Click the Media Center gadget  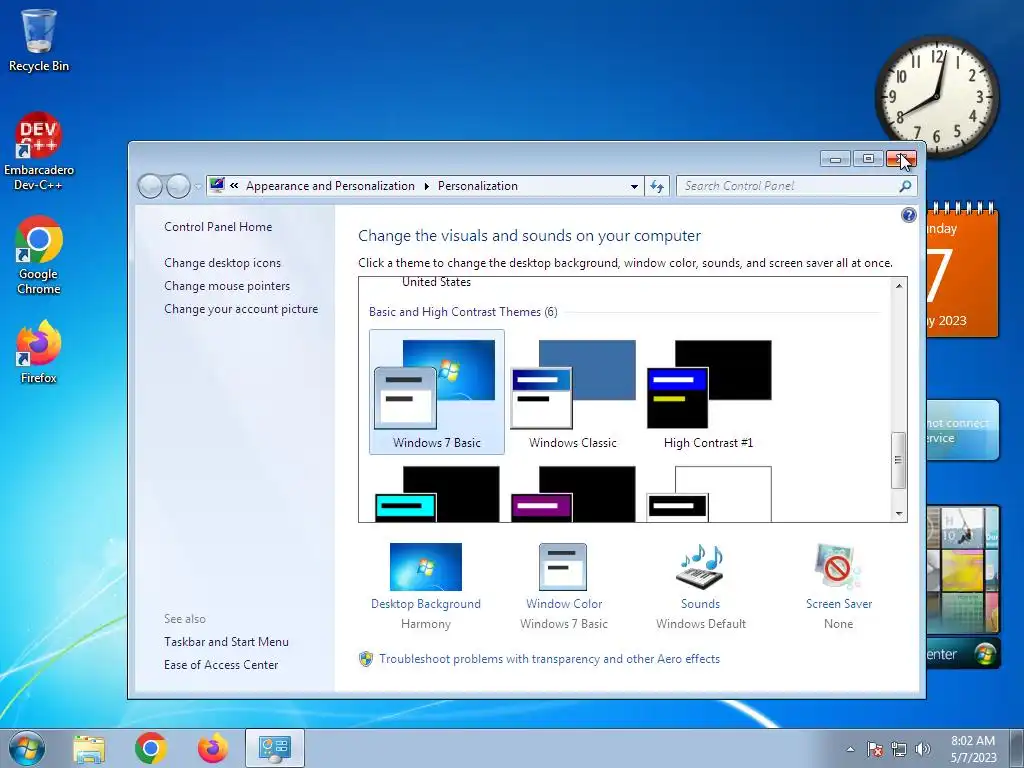[x=963, y=654]
